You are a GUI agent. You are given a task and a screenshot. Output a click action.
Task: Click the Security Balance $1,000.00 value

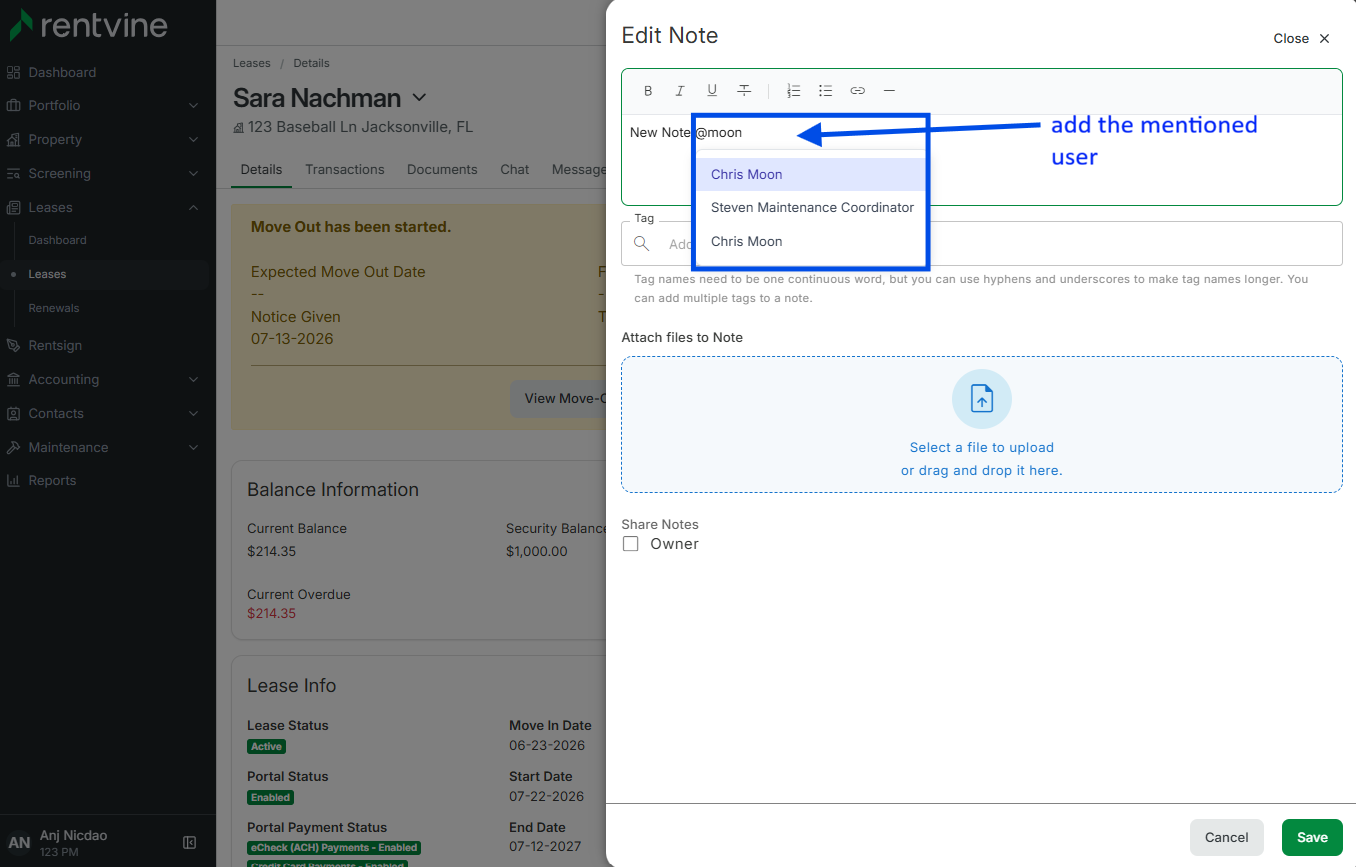[537, 551]
